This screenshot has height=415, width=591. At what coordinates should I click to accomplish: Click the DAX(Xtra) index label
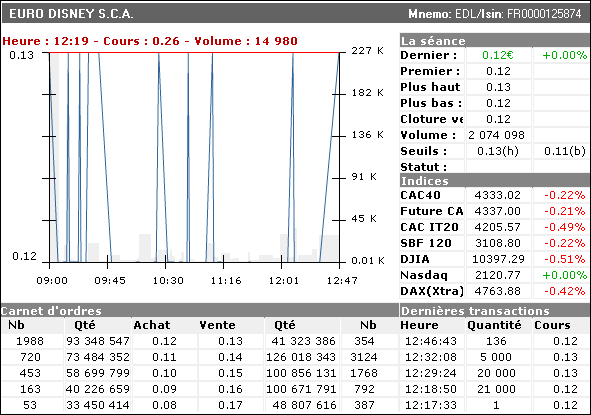pyautogui.click(x=432, y=291)
